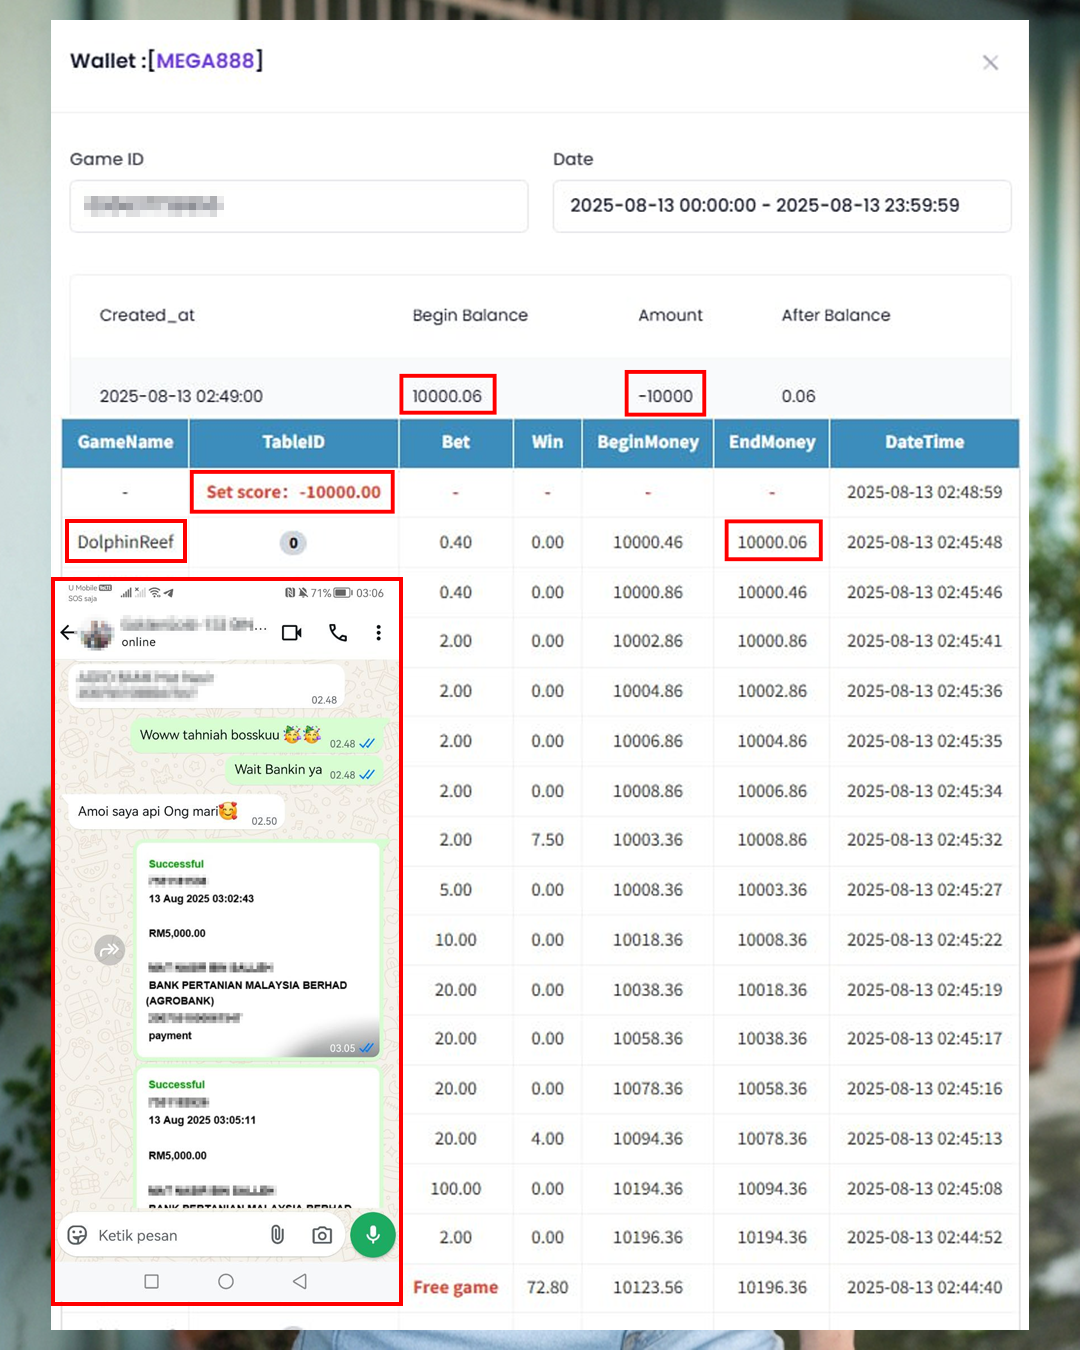
Task: Start a WhatsApp voice call
Action: pos(338,632)
